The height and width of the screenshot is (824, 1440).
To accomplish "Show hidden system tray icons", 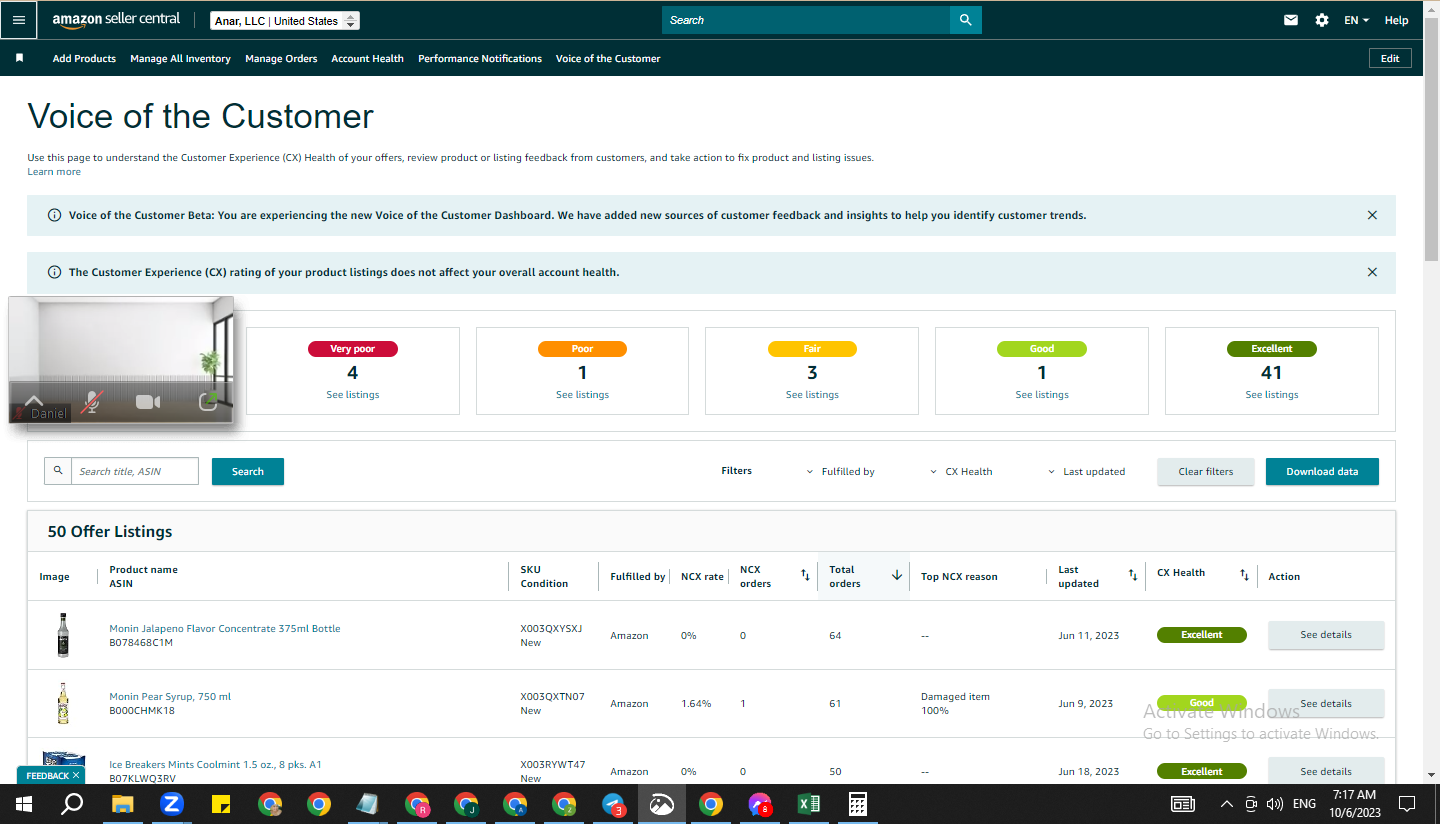I will point(1227,804).
